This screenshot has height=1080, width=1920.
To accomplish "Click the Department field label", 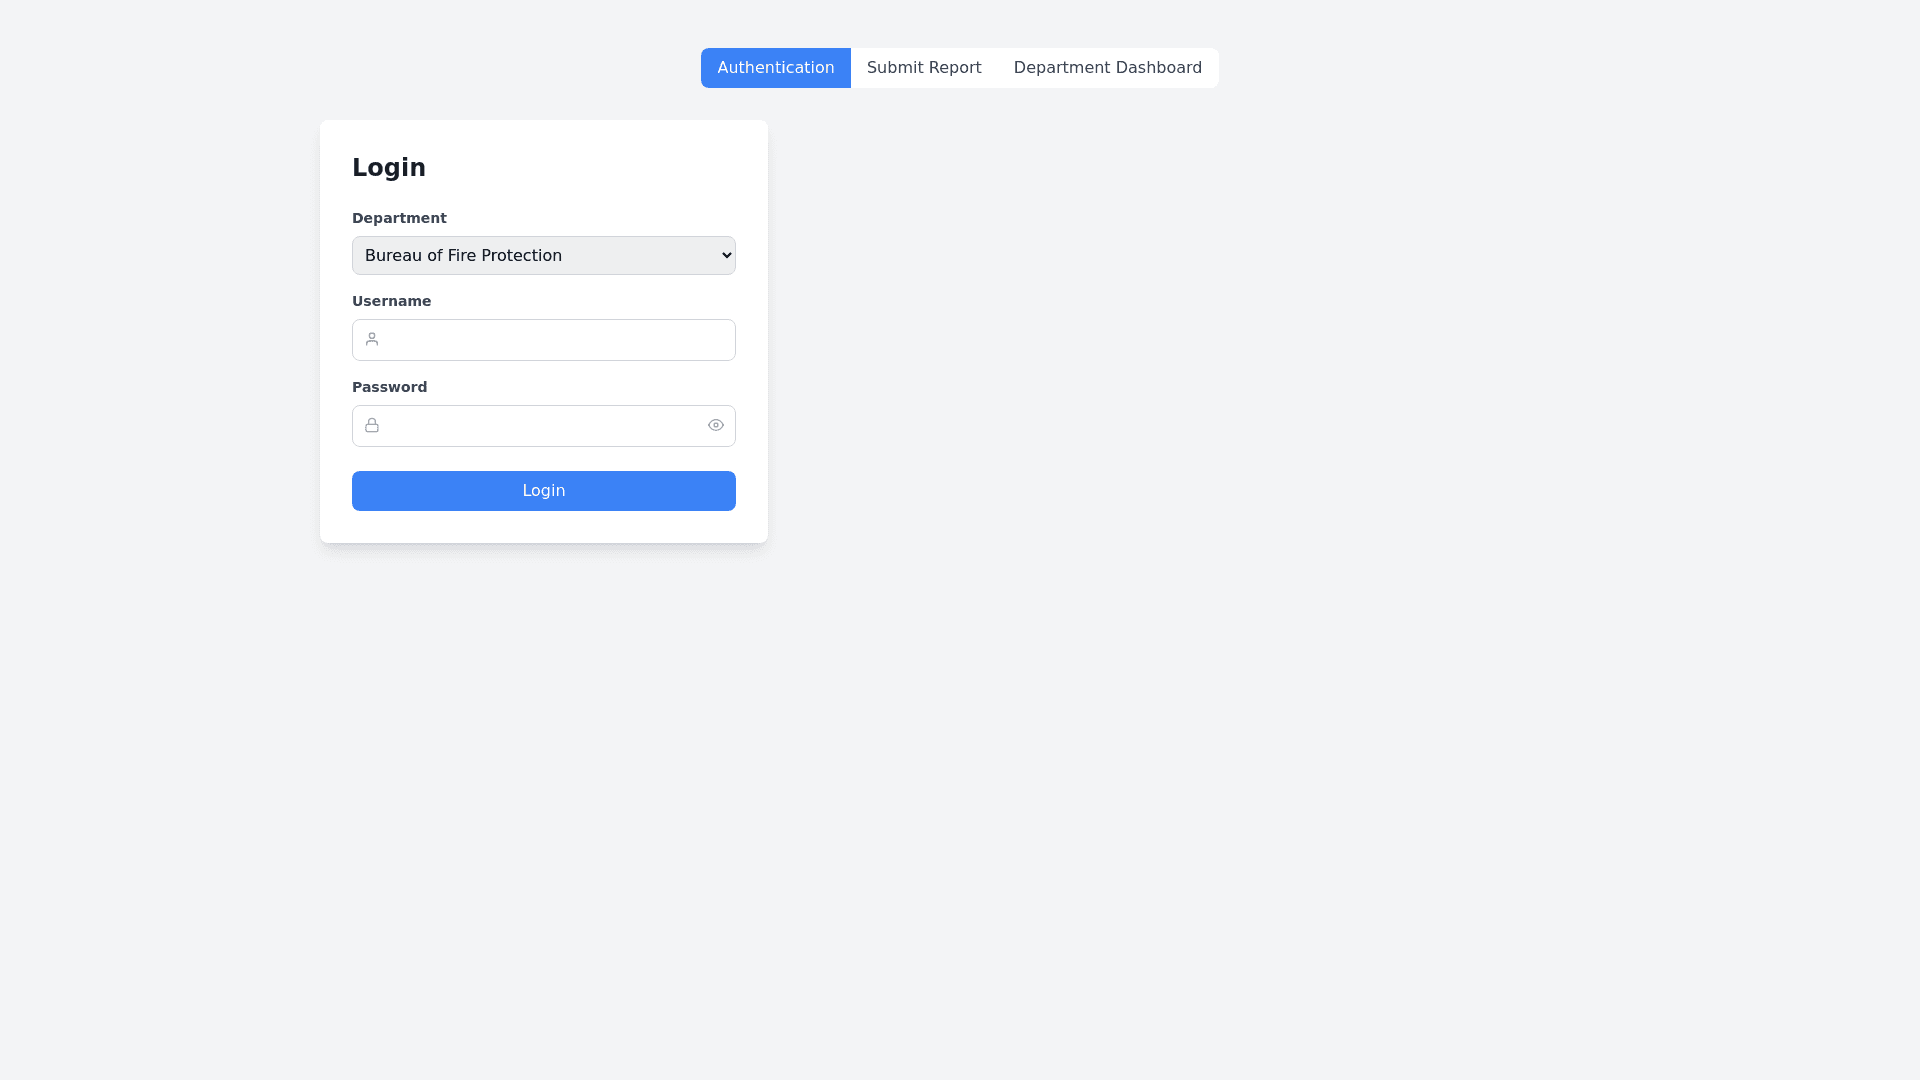I will pos(399,218).
